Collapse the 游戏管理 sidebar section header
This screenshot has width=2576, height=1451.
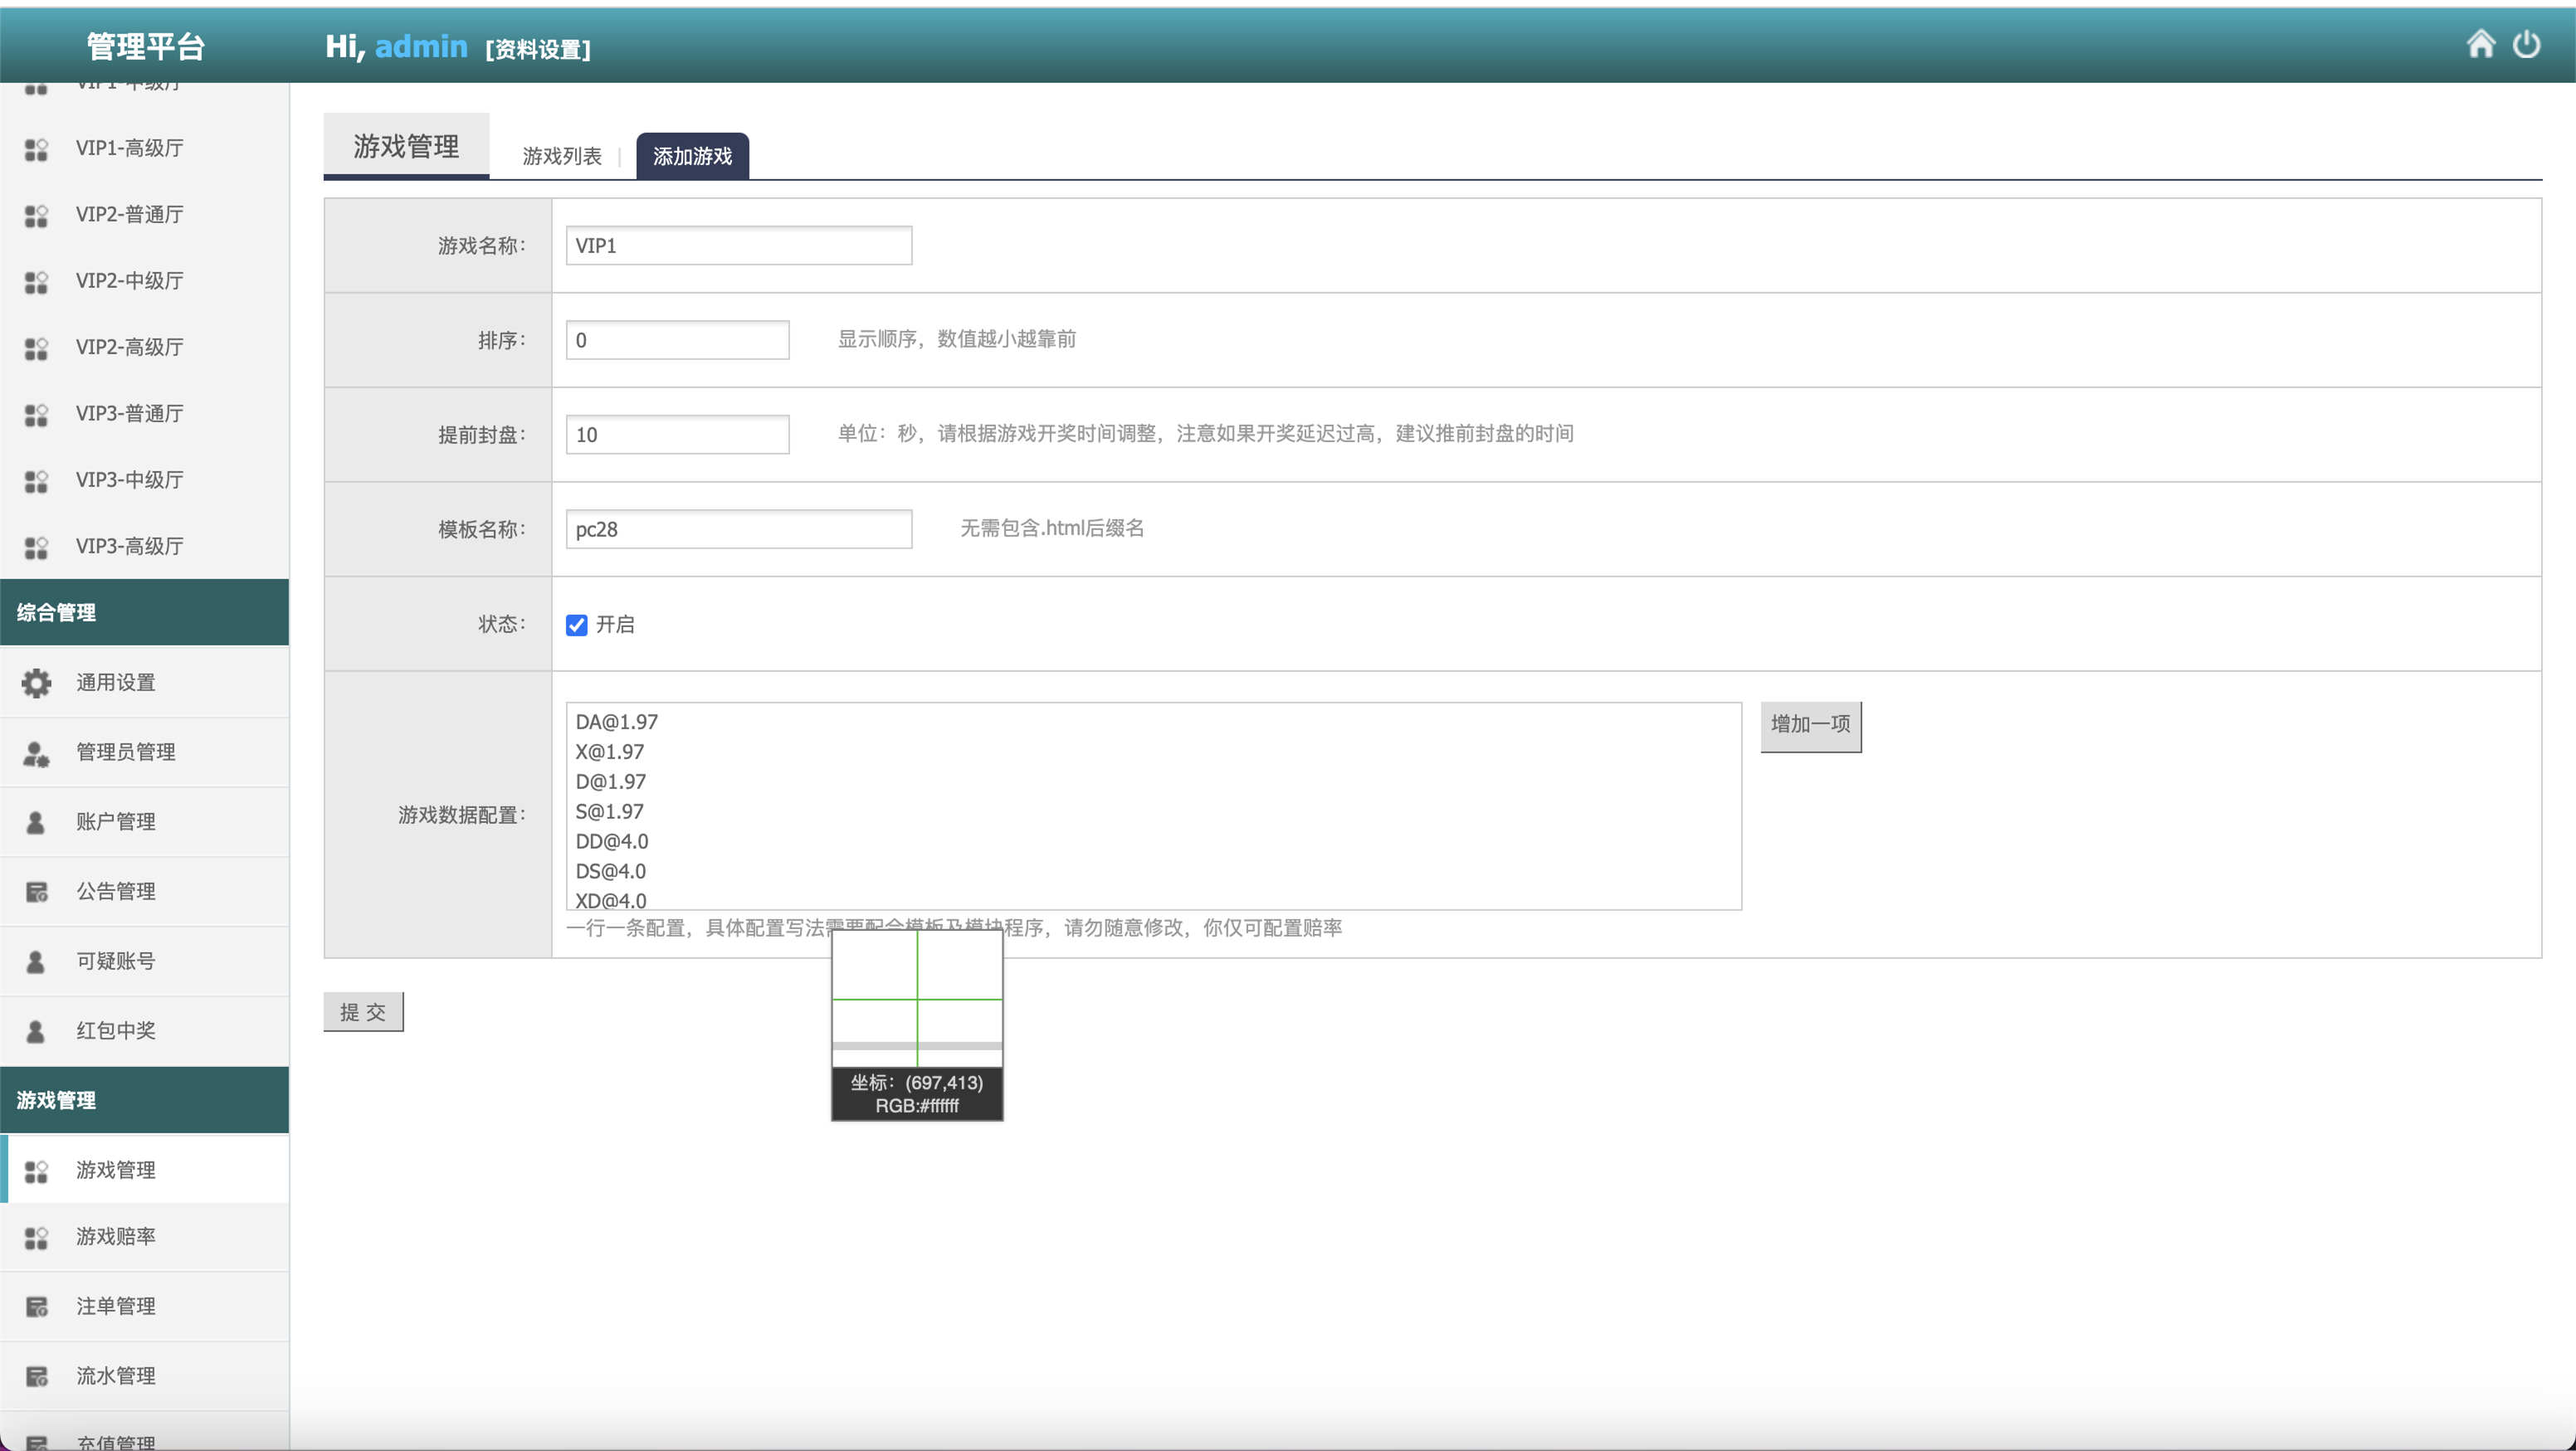click(x=144, y=1100)
